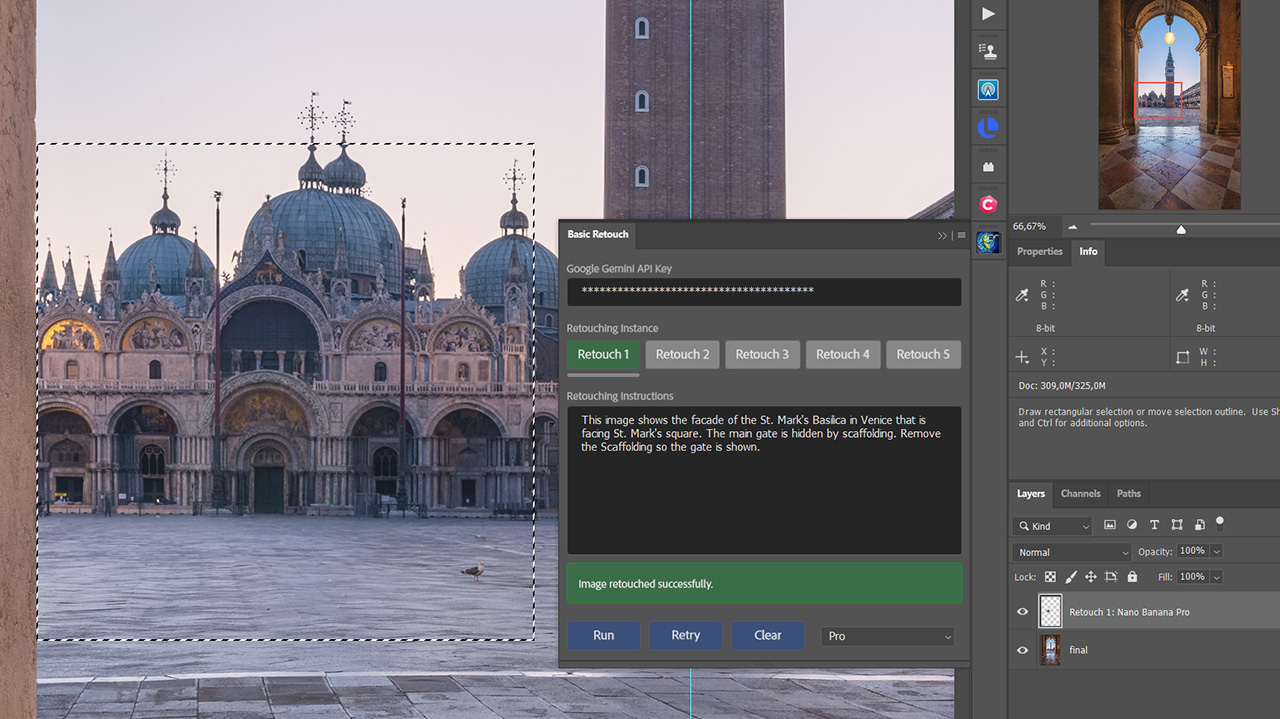Open the Properties tab
The width and height of the screenshot is (1280, 719).
[1039, 252]
